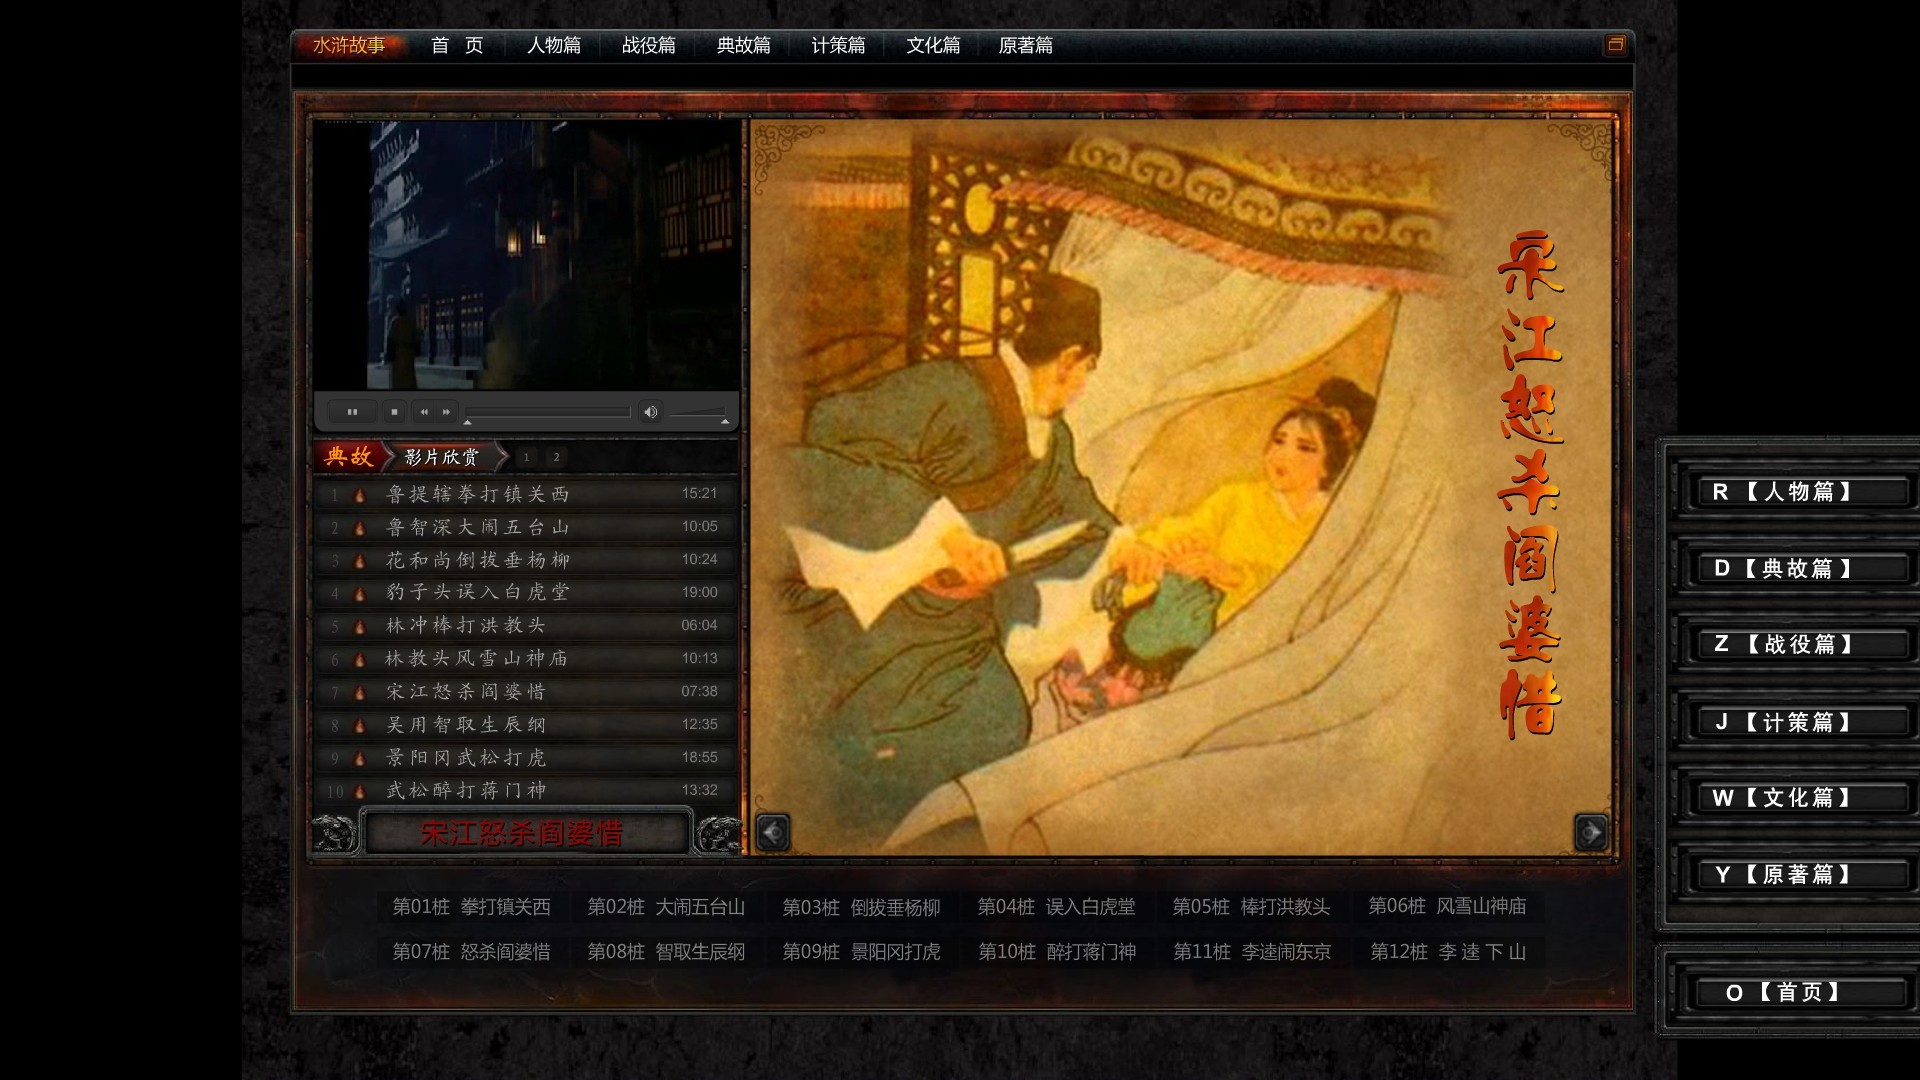Play 鲁智深大闹五台山 video
This screenshot has height=1080, width=1920.
pyautogui.click(x=526, y=527)
